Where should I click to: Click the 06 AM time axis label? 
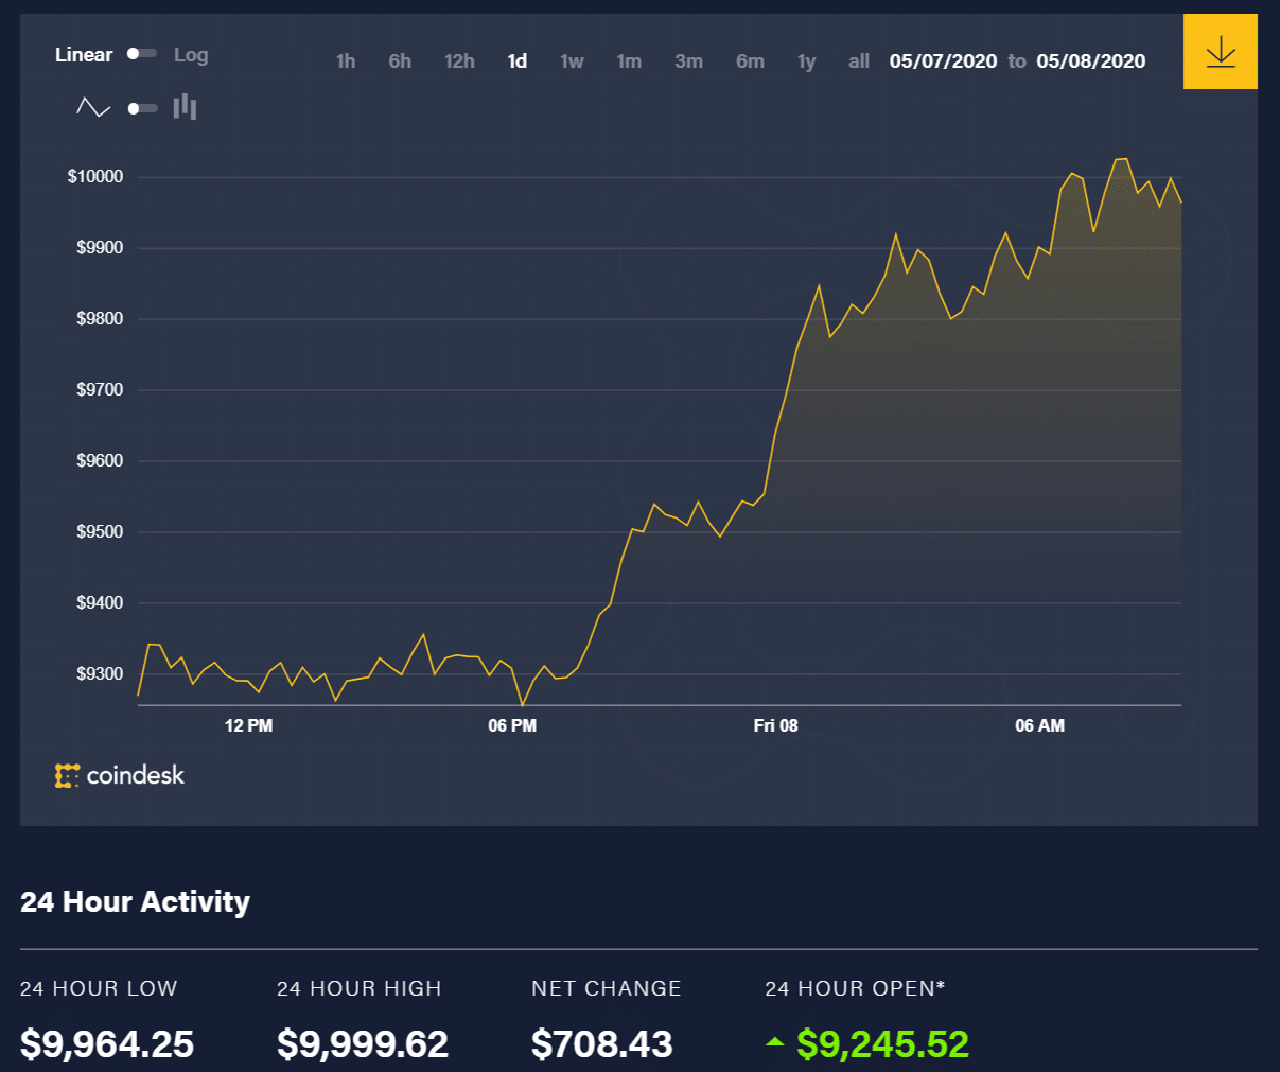pyautogui.click(x=1040, y=725)
